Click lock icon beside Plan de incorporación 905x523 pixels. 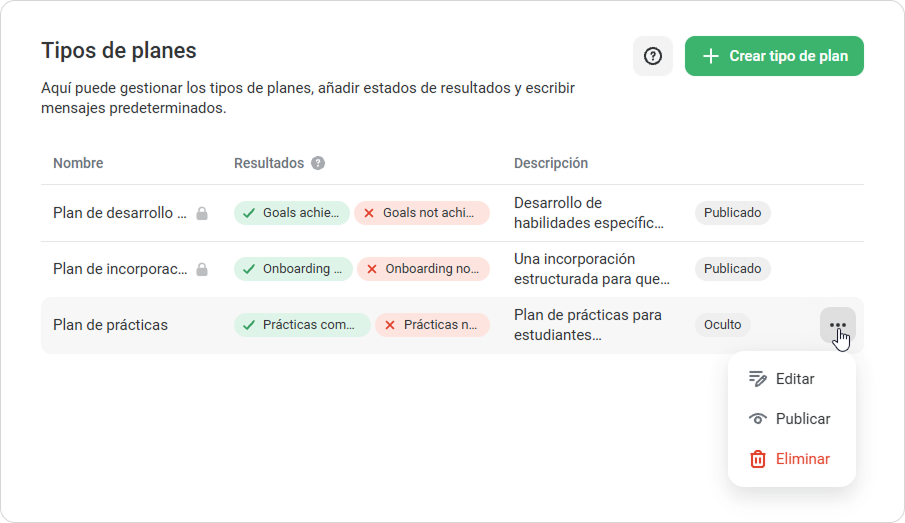tap(202, 270)
